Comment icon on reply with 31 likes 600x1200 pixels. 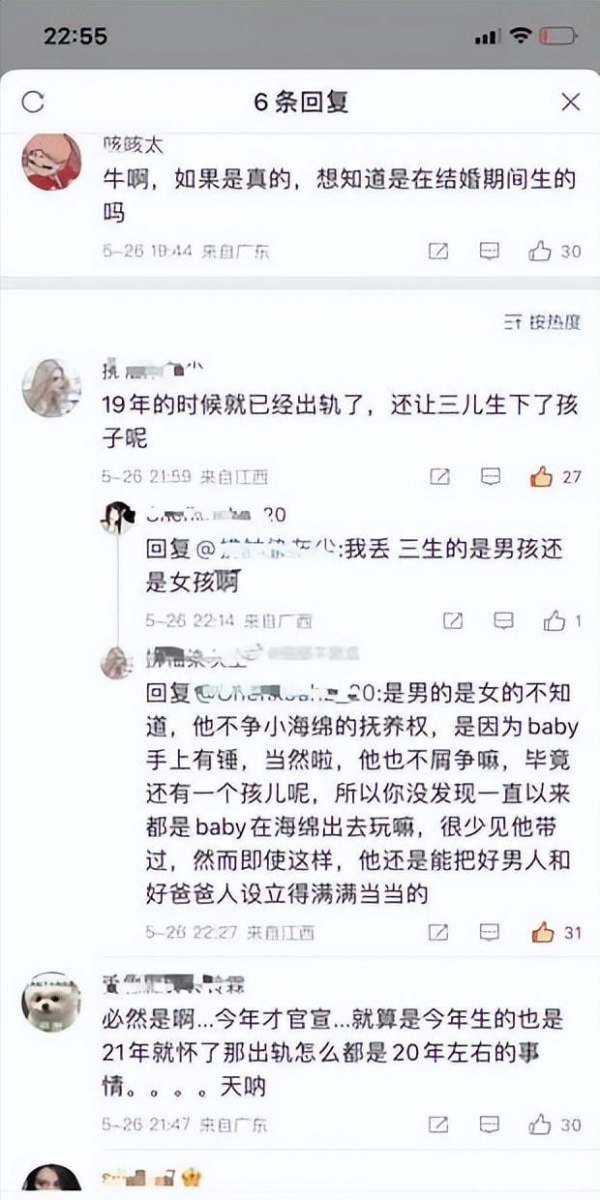pos(490,932)
